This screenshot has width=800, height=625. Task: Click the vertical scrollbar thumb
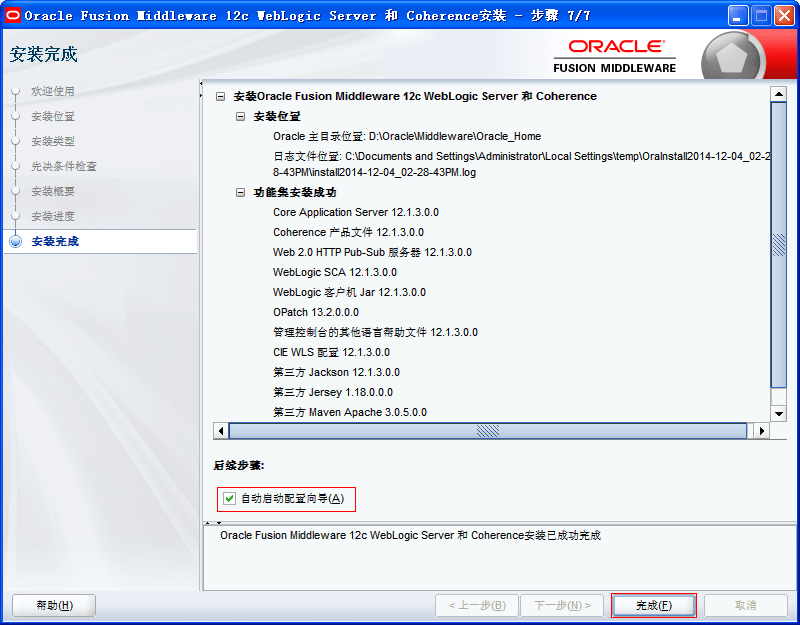(778, 245)
